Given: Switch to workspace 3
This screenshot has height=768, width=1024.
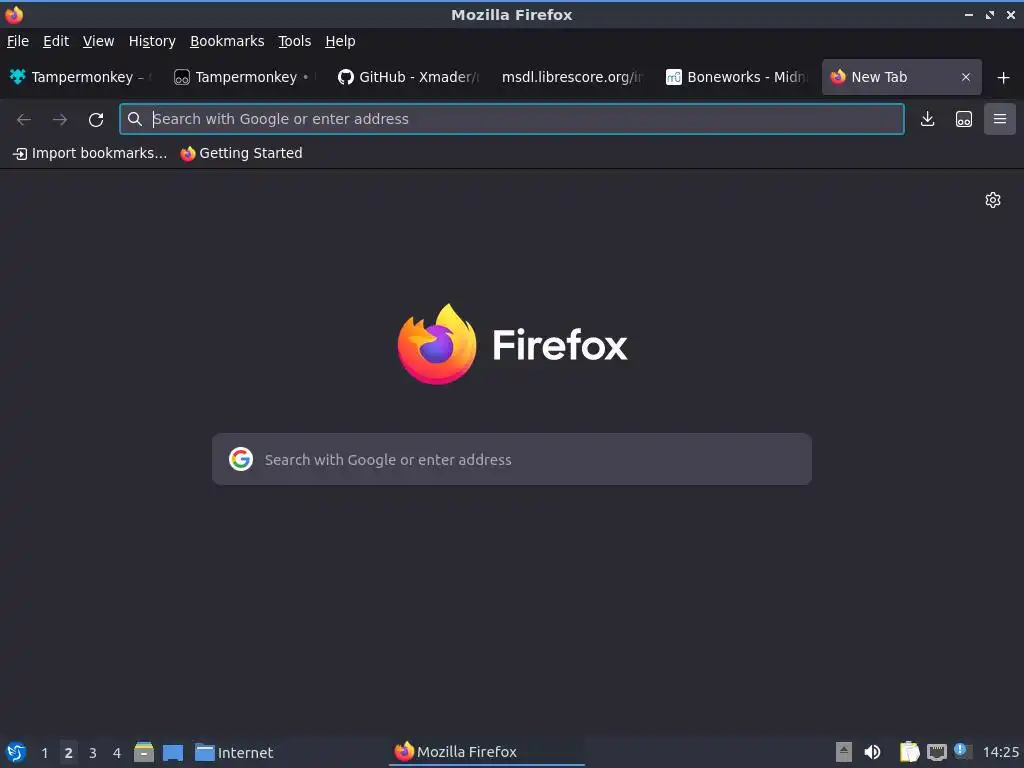Looking at the screenshot, I should (x=93, y=753).
